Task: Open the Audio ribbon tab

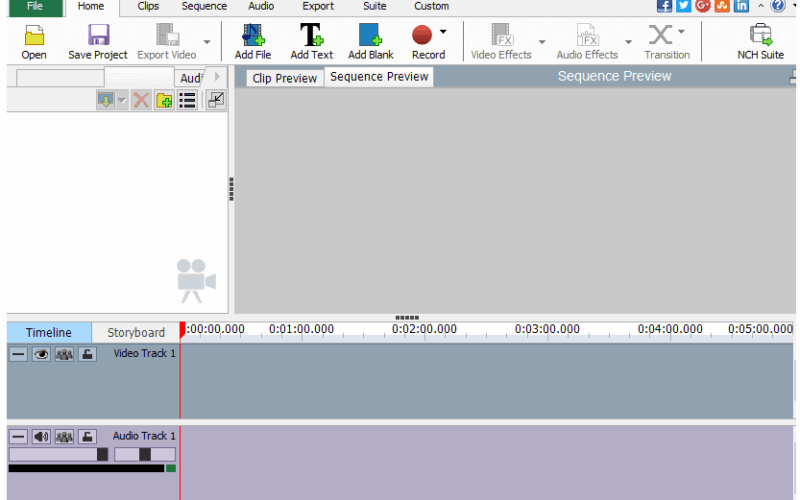Action: [x=261, y=6]
